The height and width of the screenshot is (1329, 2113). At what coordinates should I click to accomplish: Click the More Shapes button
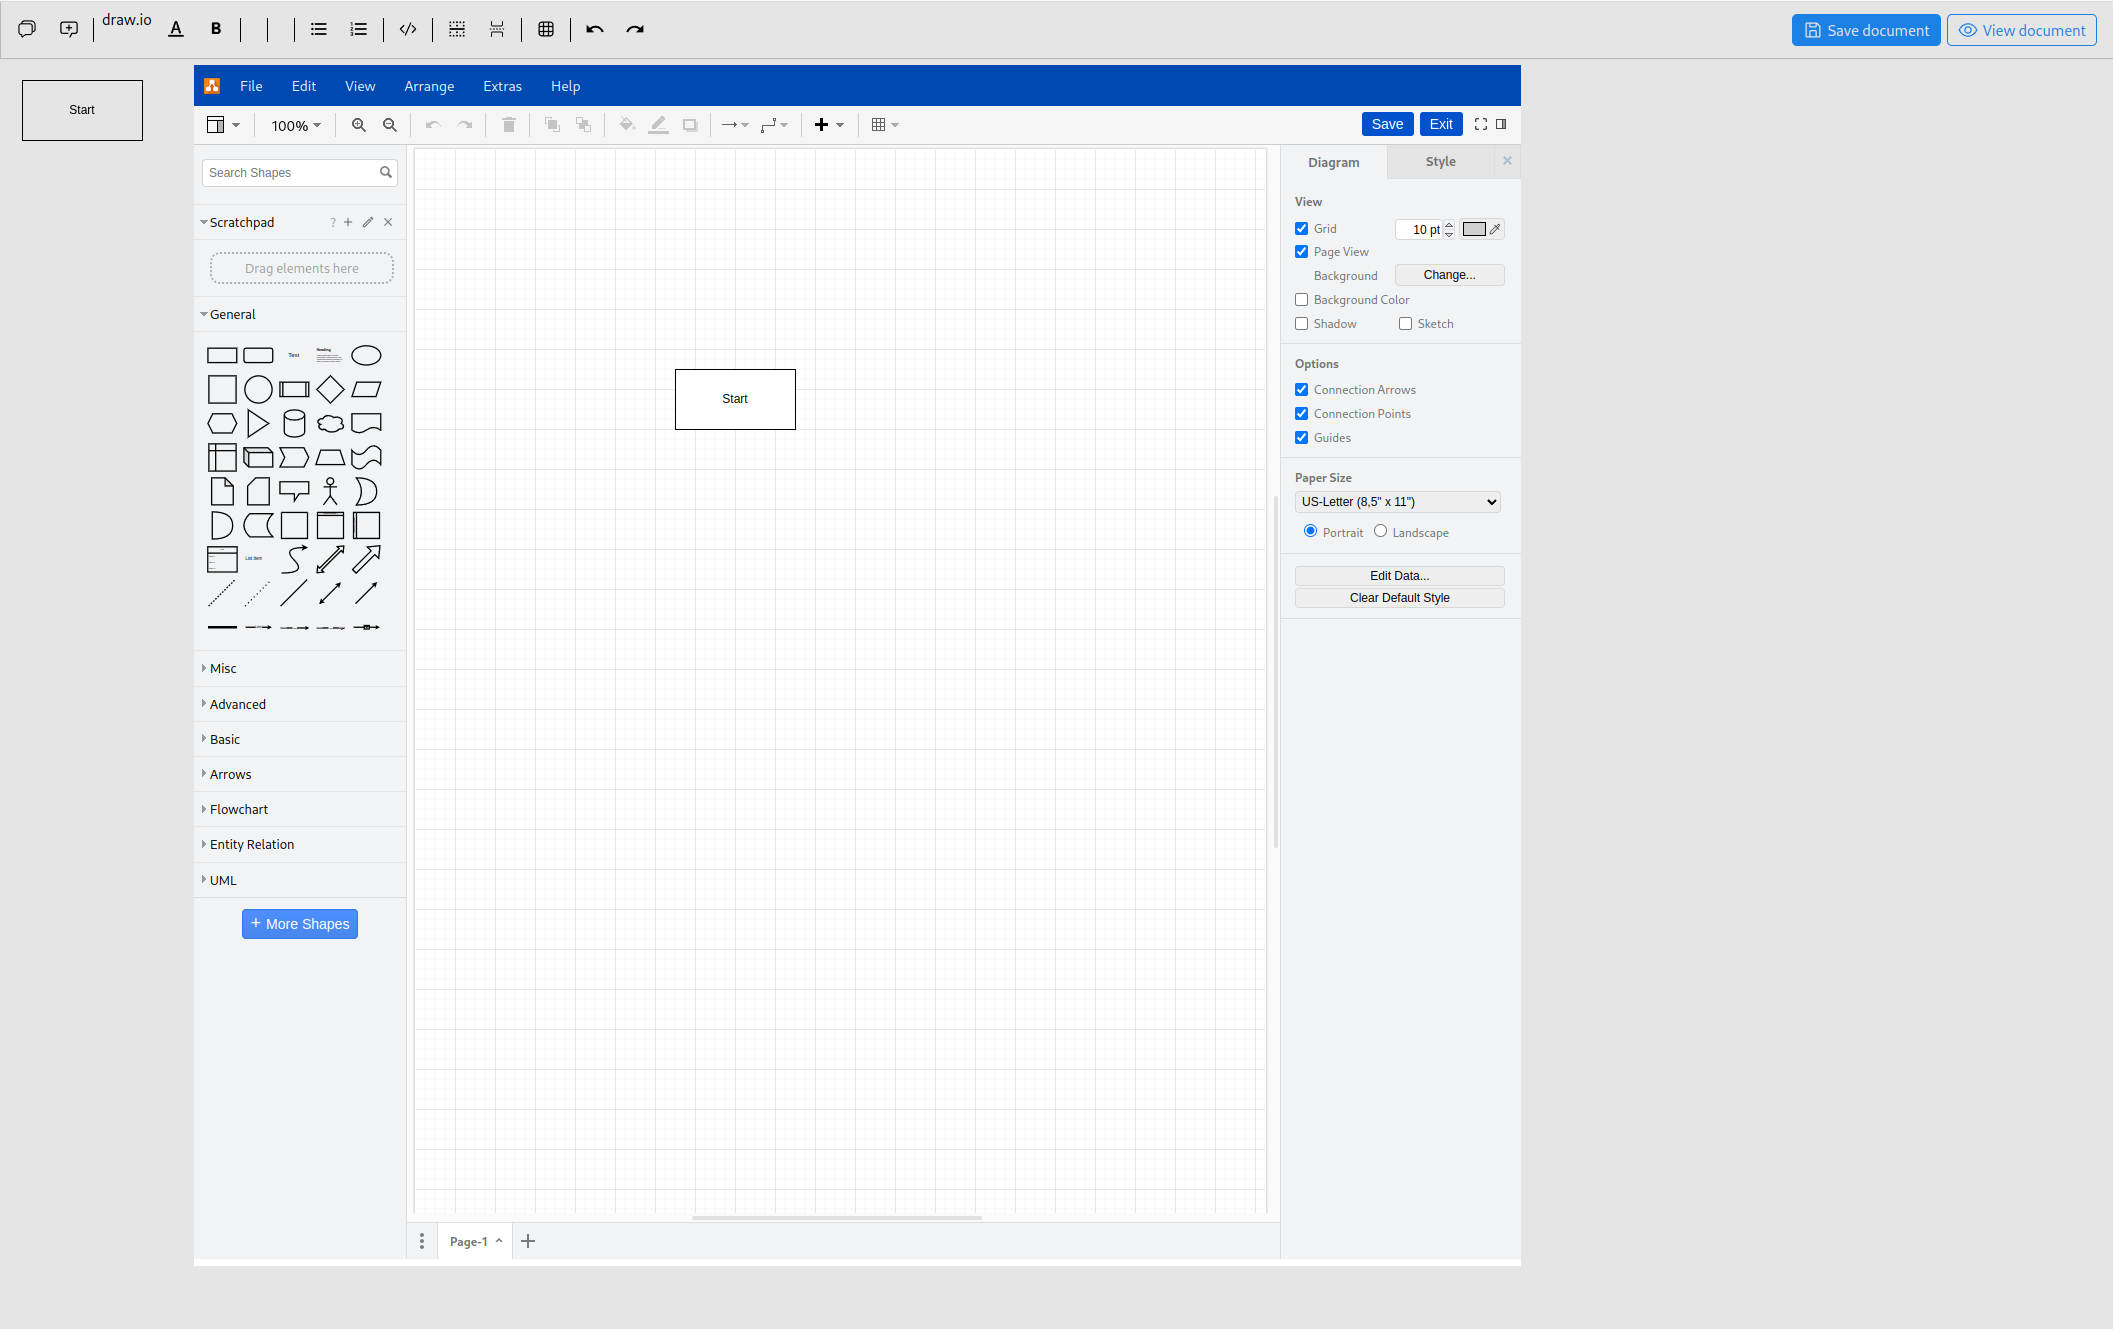pos(300,923)
